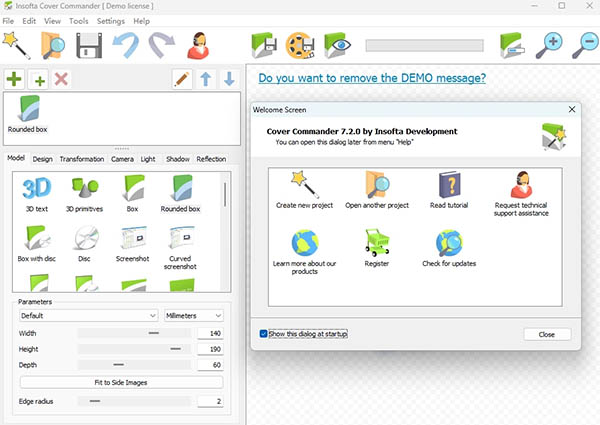Click the Width slider

point(135,333)
